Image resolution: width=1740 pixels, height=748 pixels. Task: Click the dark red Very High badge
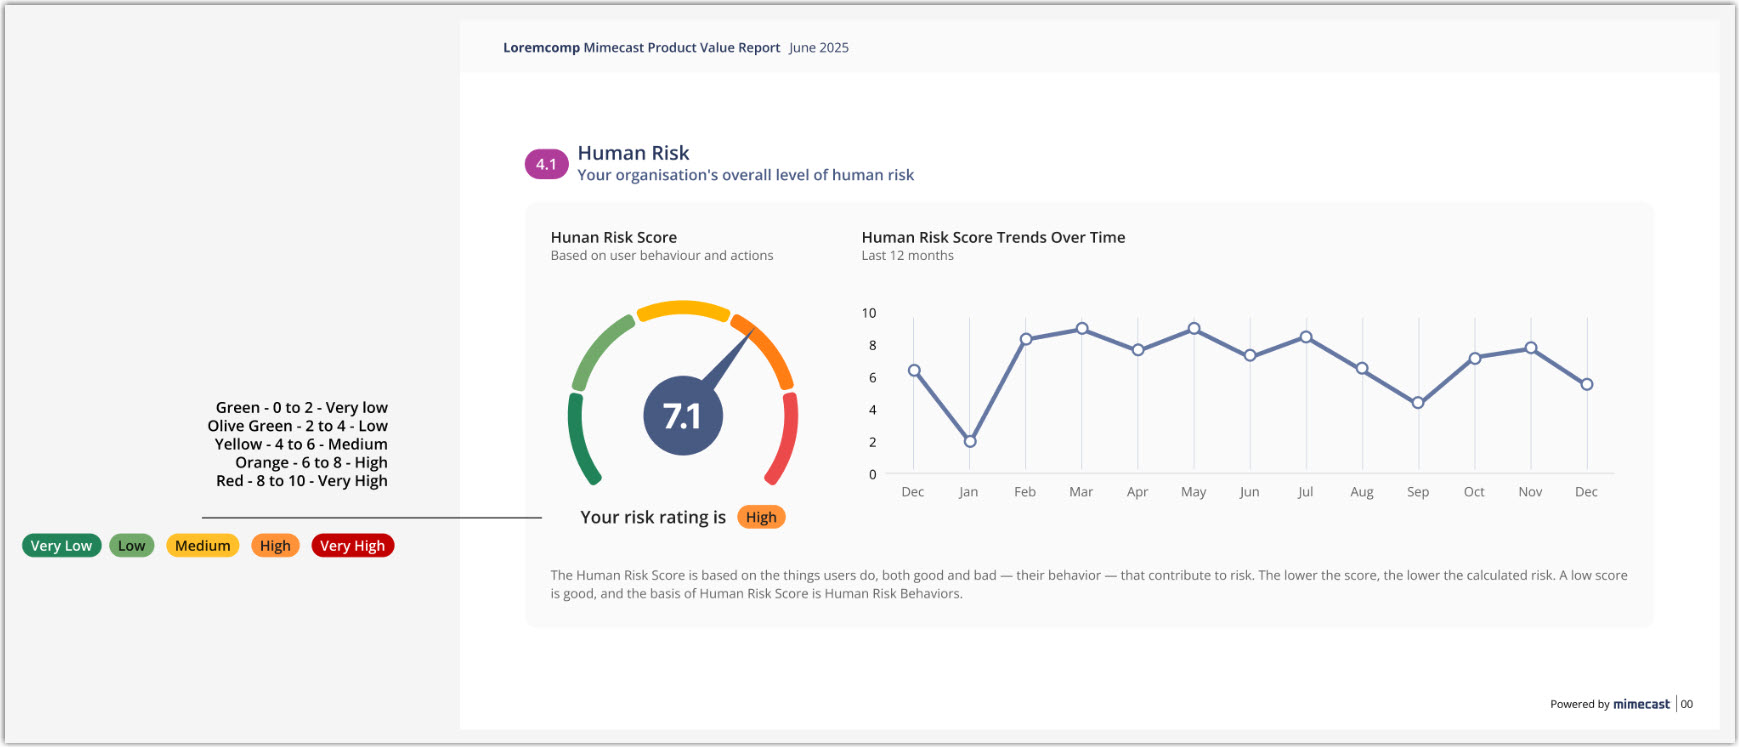point(352,546)
